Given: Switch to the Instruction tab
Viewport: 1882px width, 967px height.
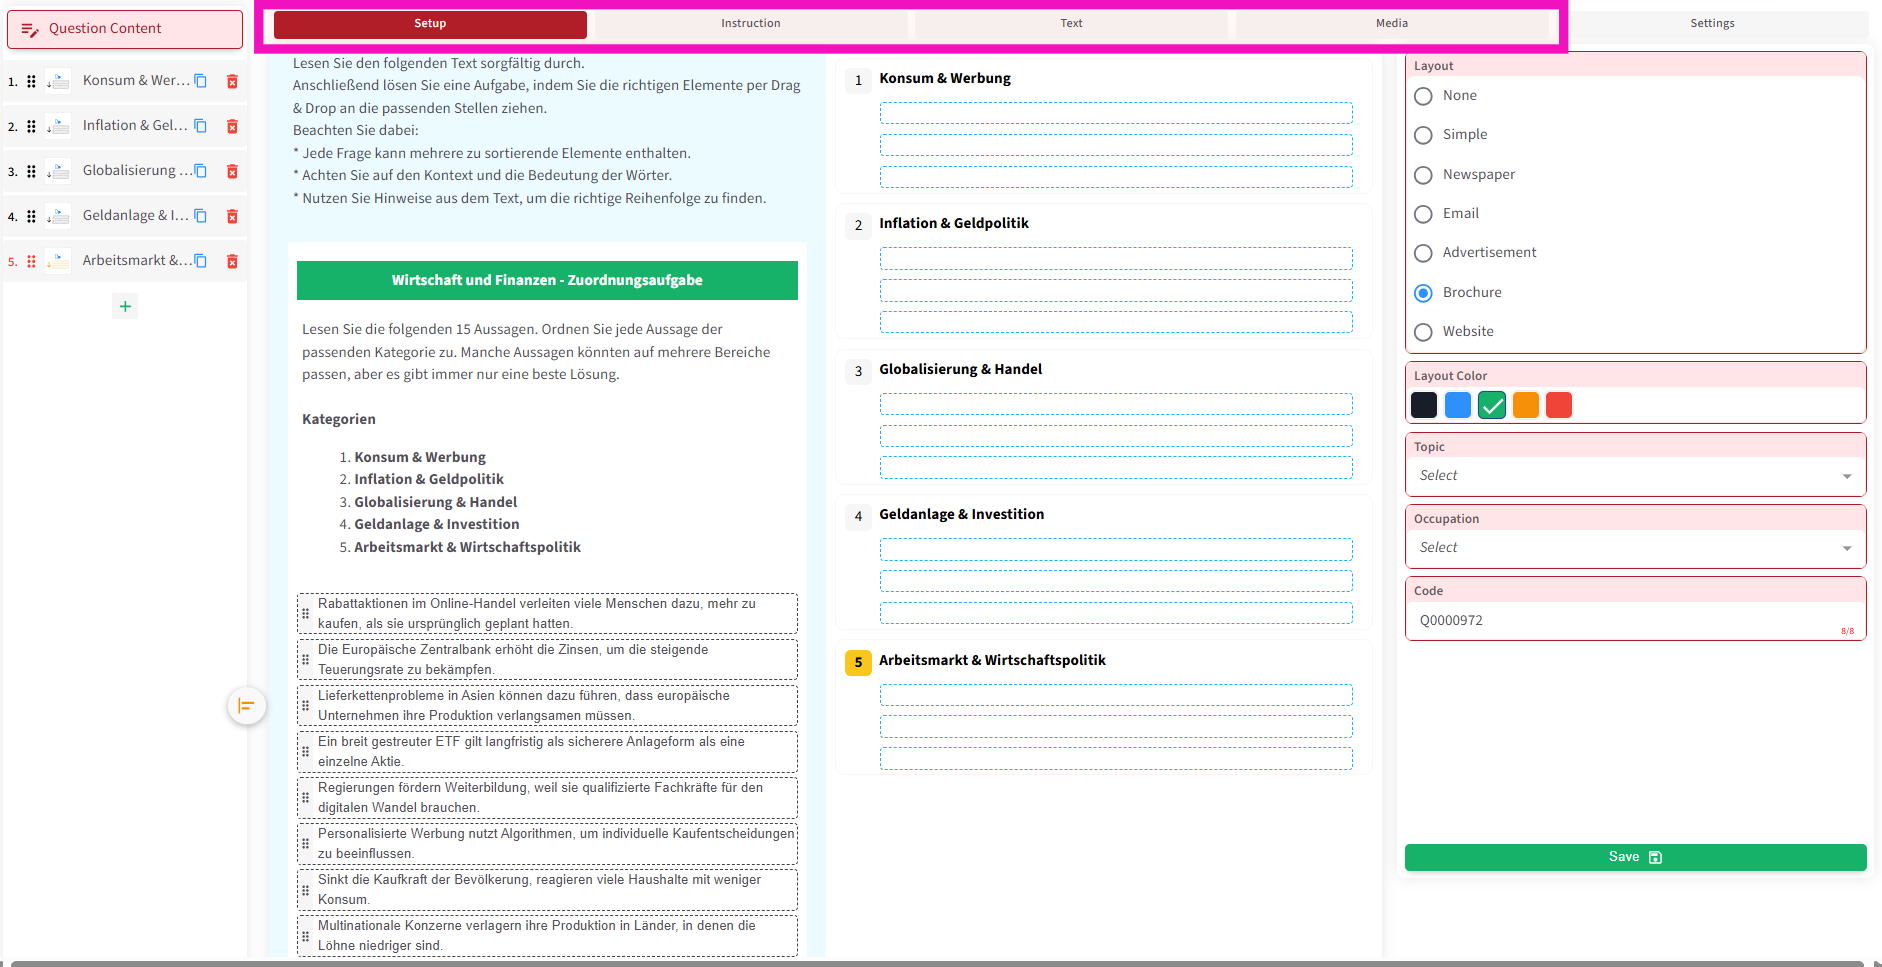Looking at the screenshot, I should click(750, 24).
